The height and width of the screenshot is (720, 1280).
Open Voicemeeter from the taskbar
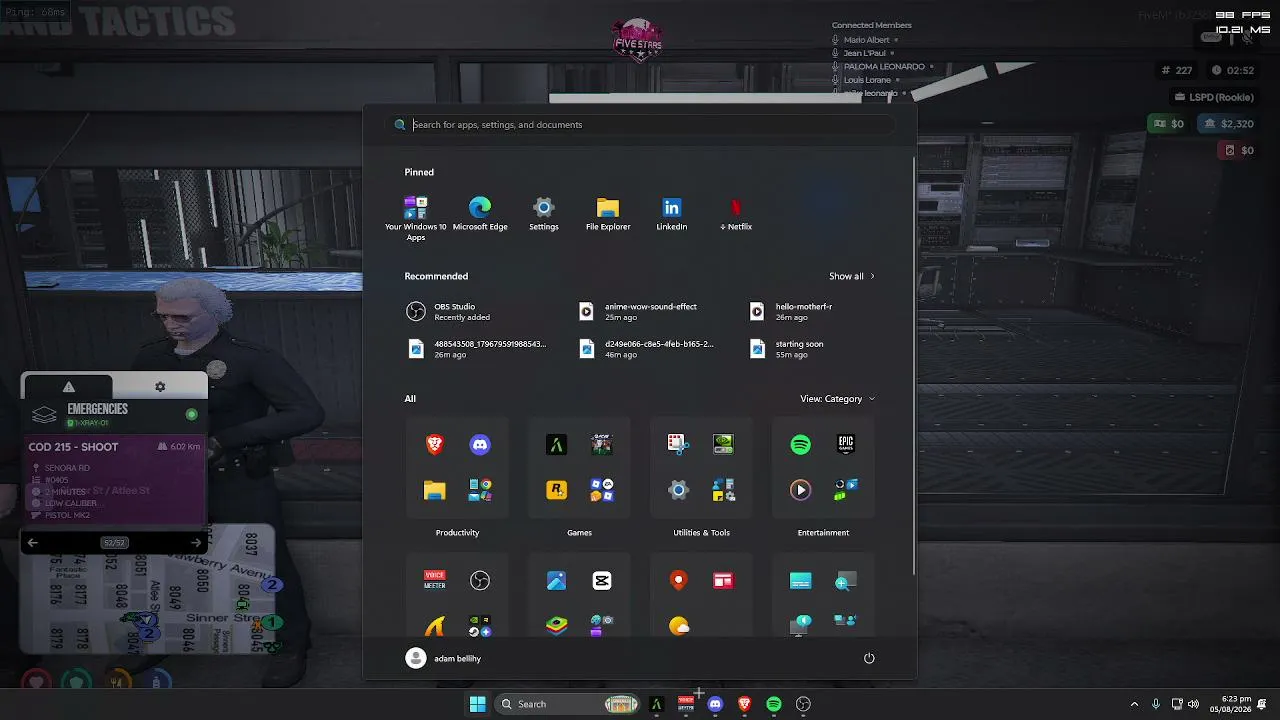686,704
